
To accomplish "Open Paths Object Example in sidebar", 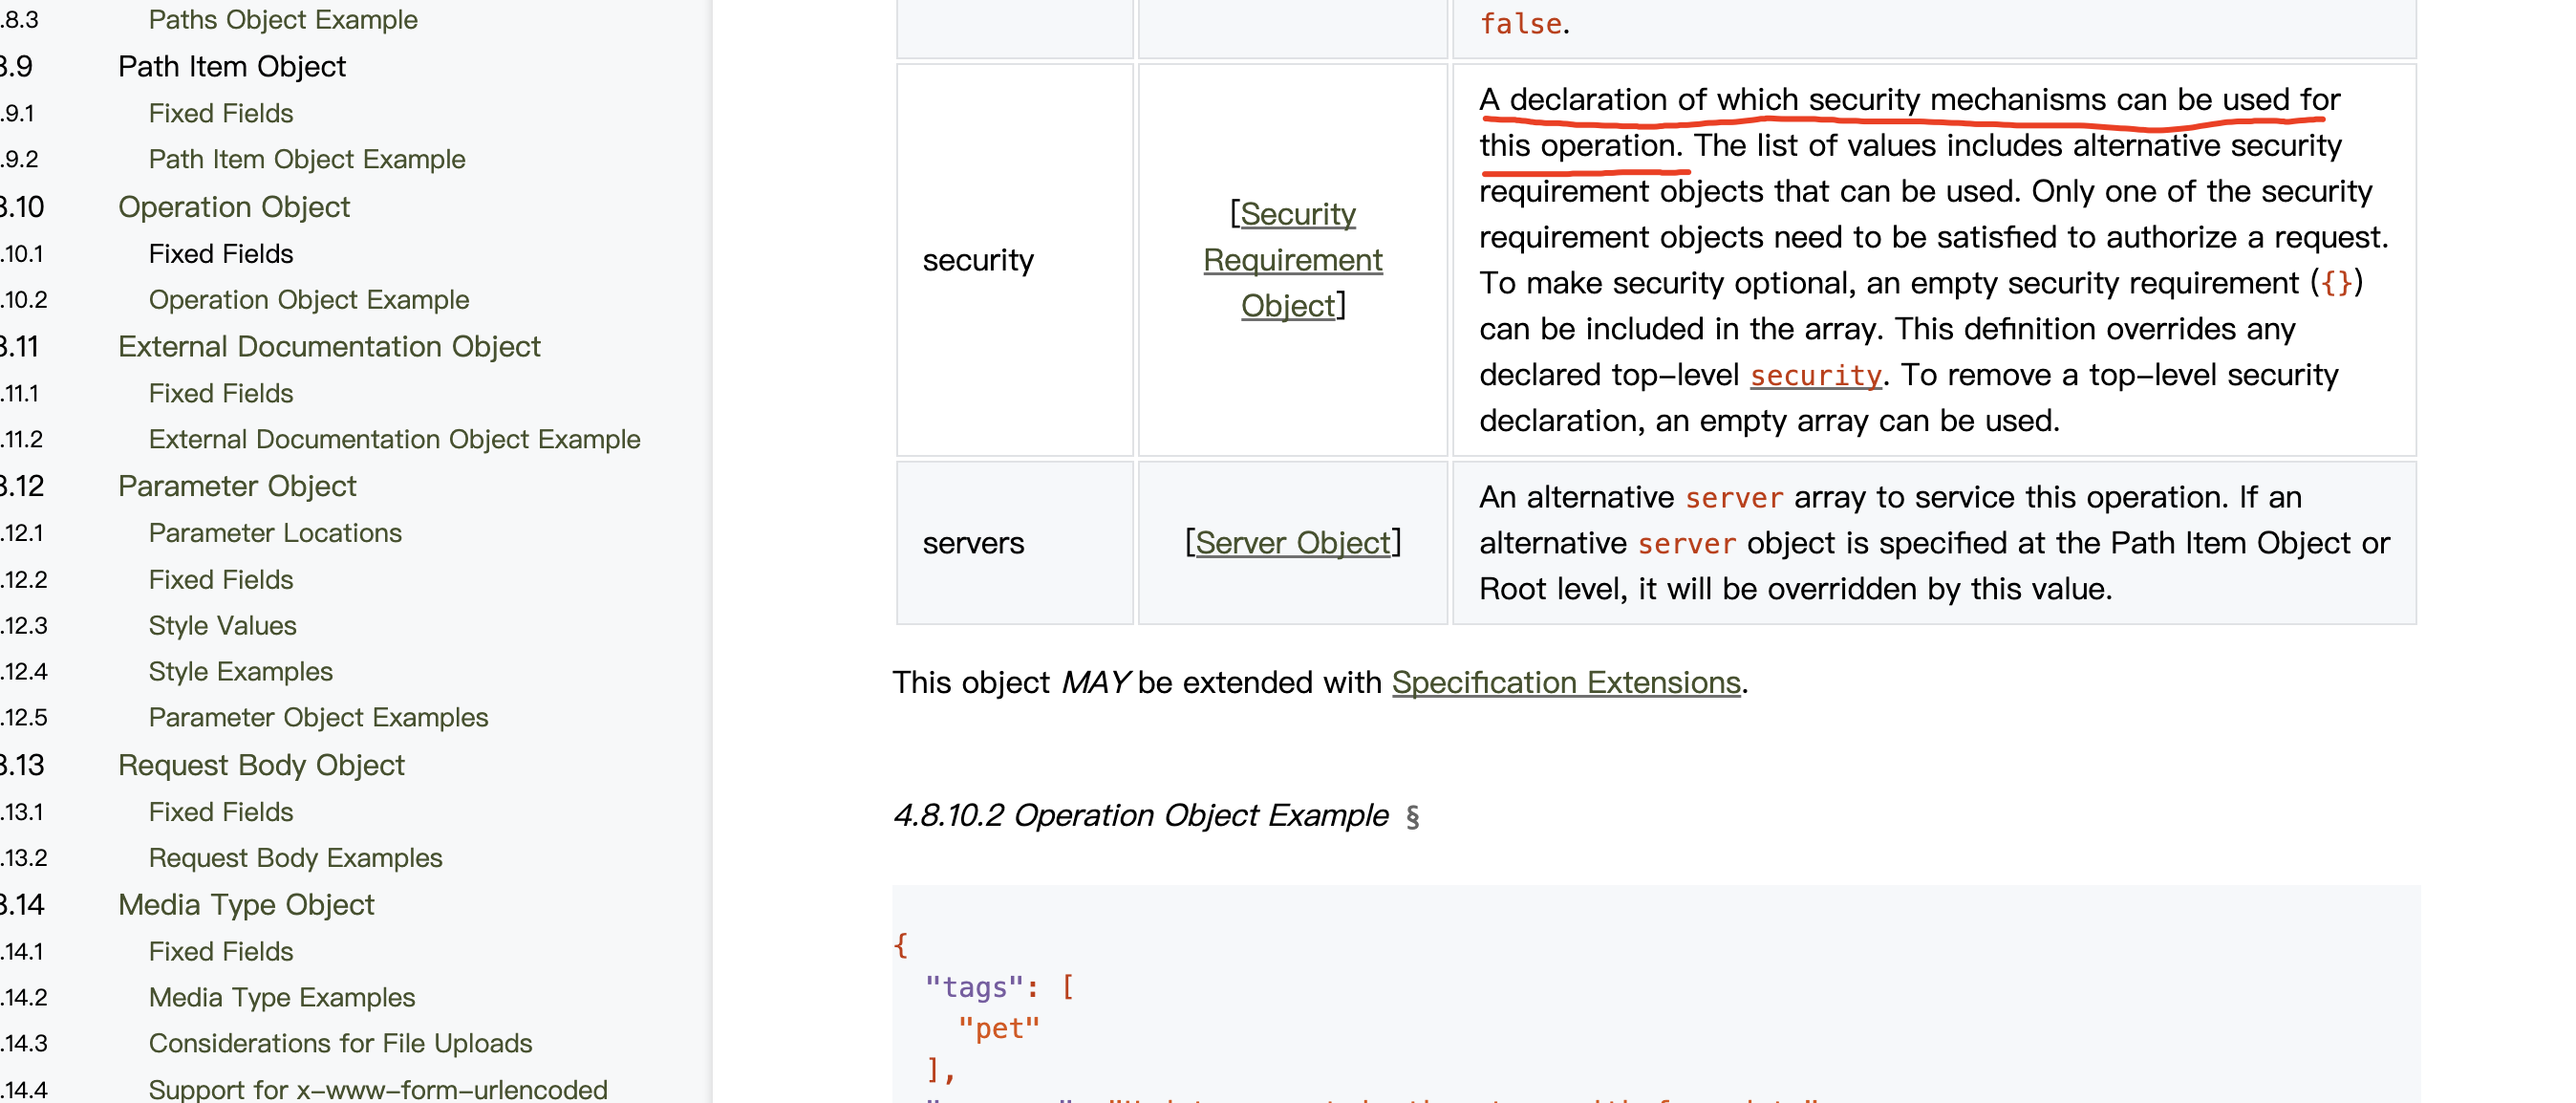I will [283, 20].
